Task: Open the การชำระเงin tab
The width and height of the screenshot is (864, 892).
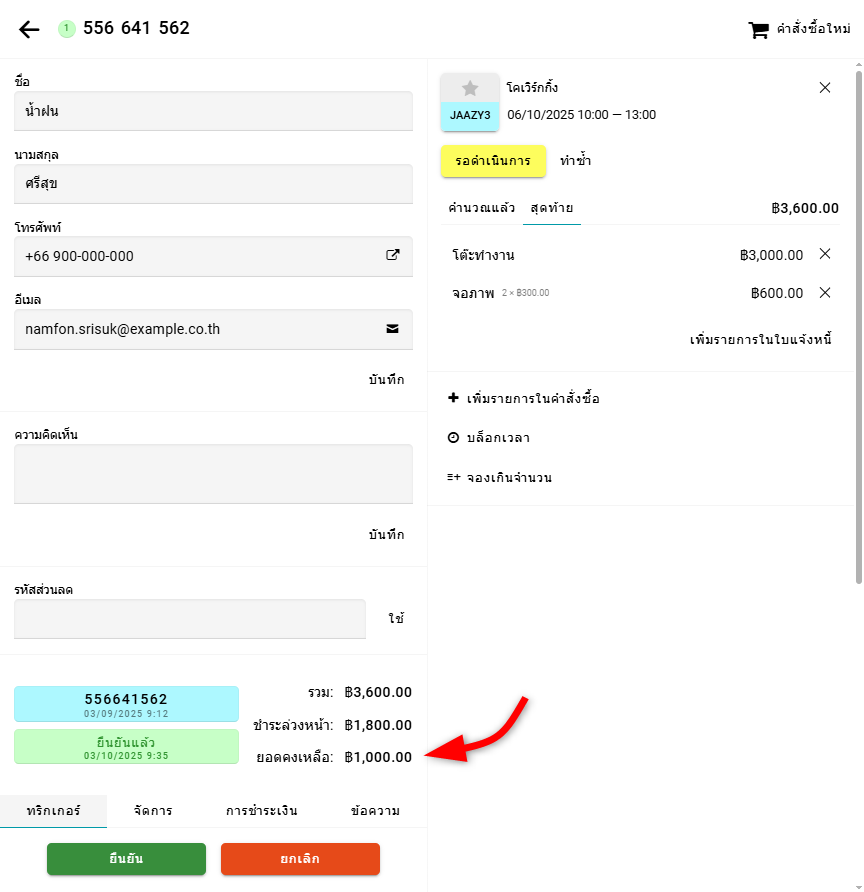Action: click(261, 811)
